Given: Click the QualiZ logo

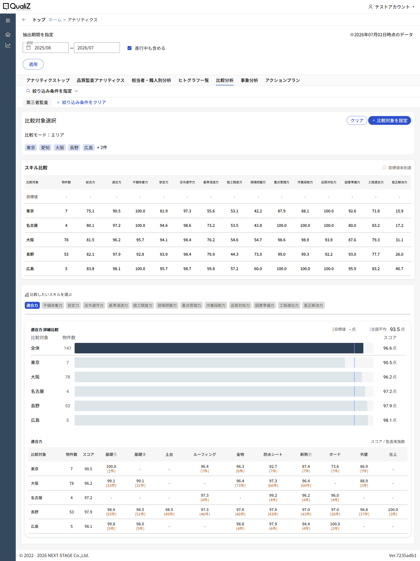Looking at the screenshot, I should [x=16, y=6].
